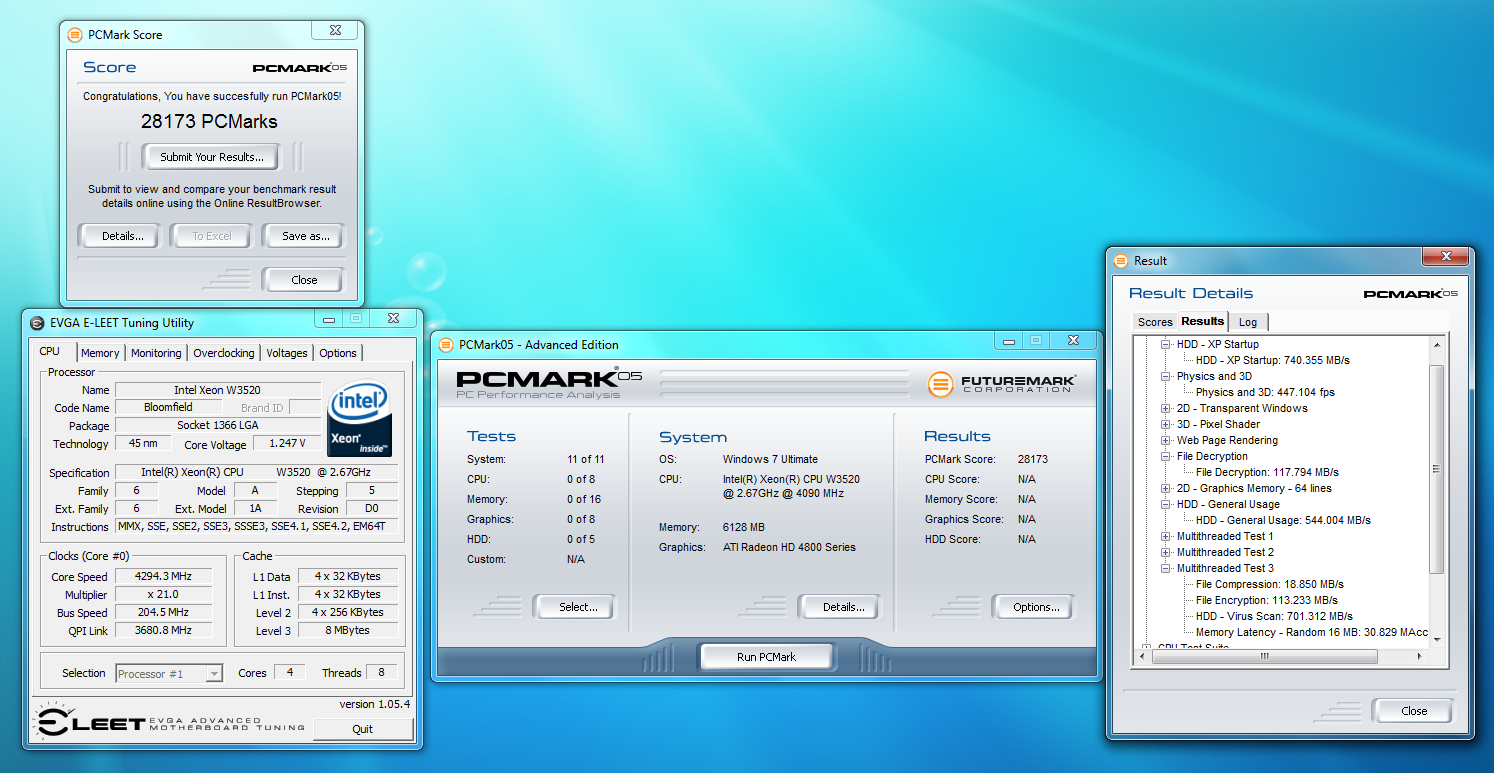
Task: Click the Core Speed value 4294.3 MHz
Action: [x=162, y=577]
